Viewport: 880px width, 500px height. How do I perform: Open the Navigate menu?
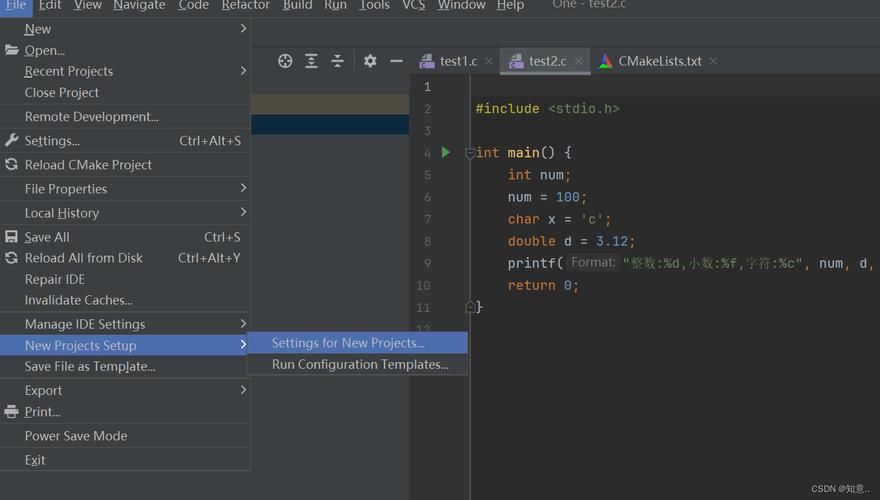tap(139, 5)
